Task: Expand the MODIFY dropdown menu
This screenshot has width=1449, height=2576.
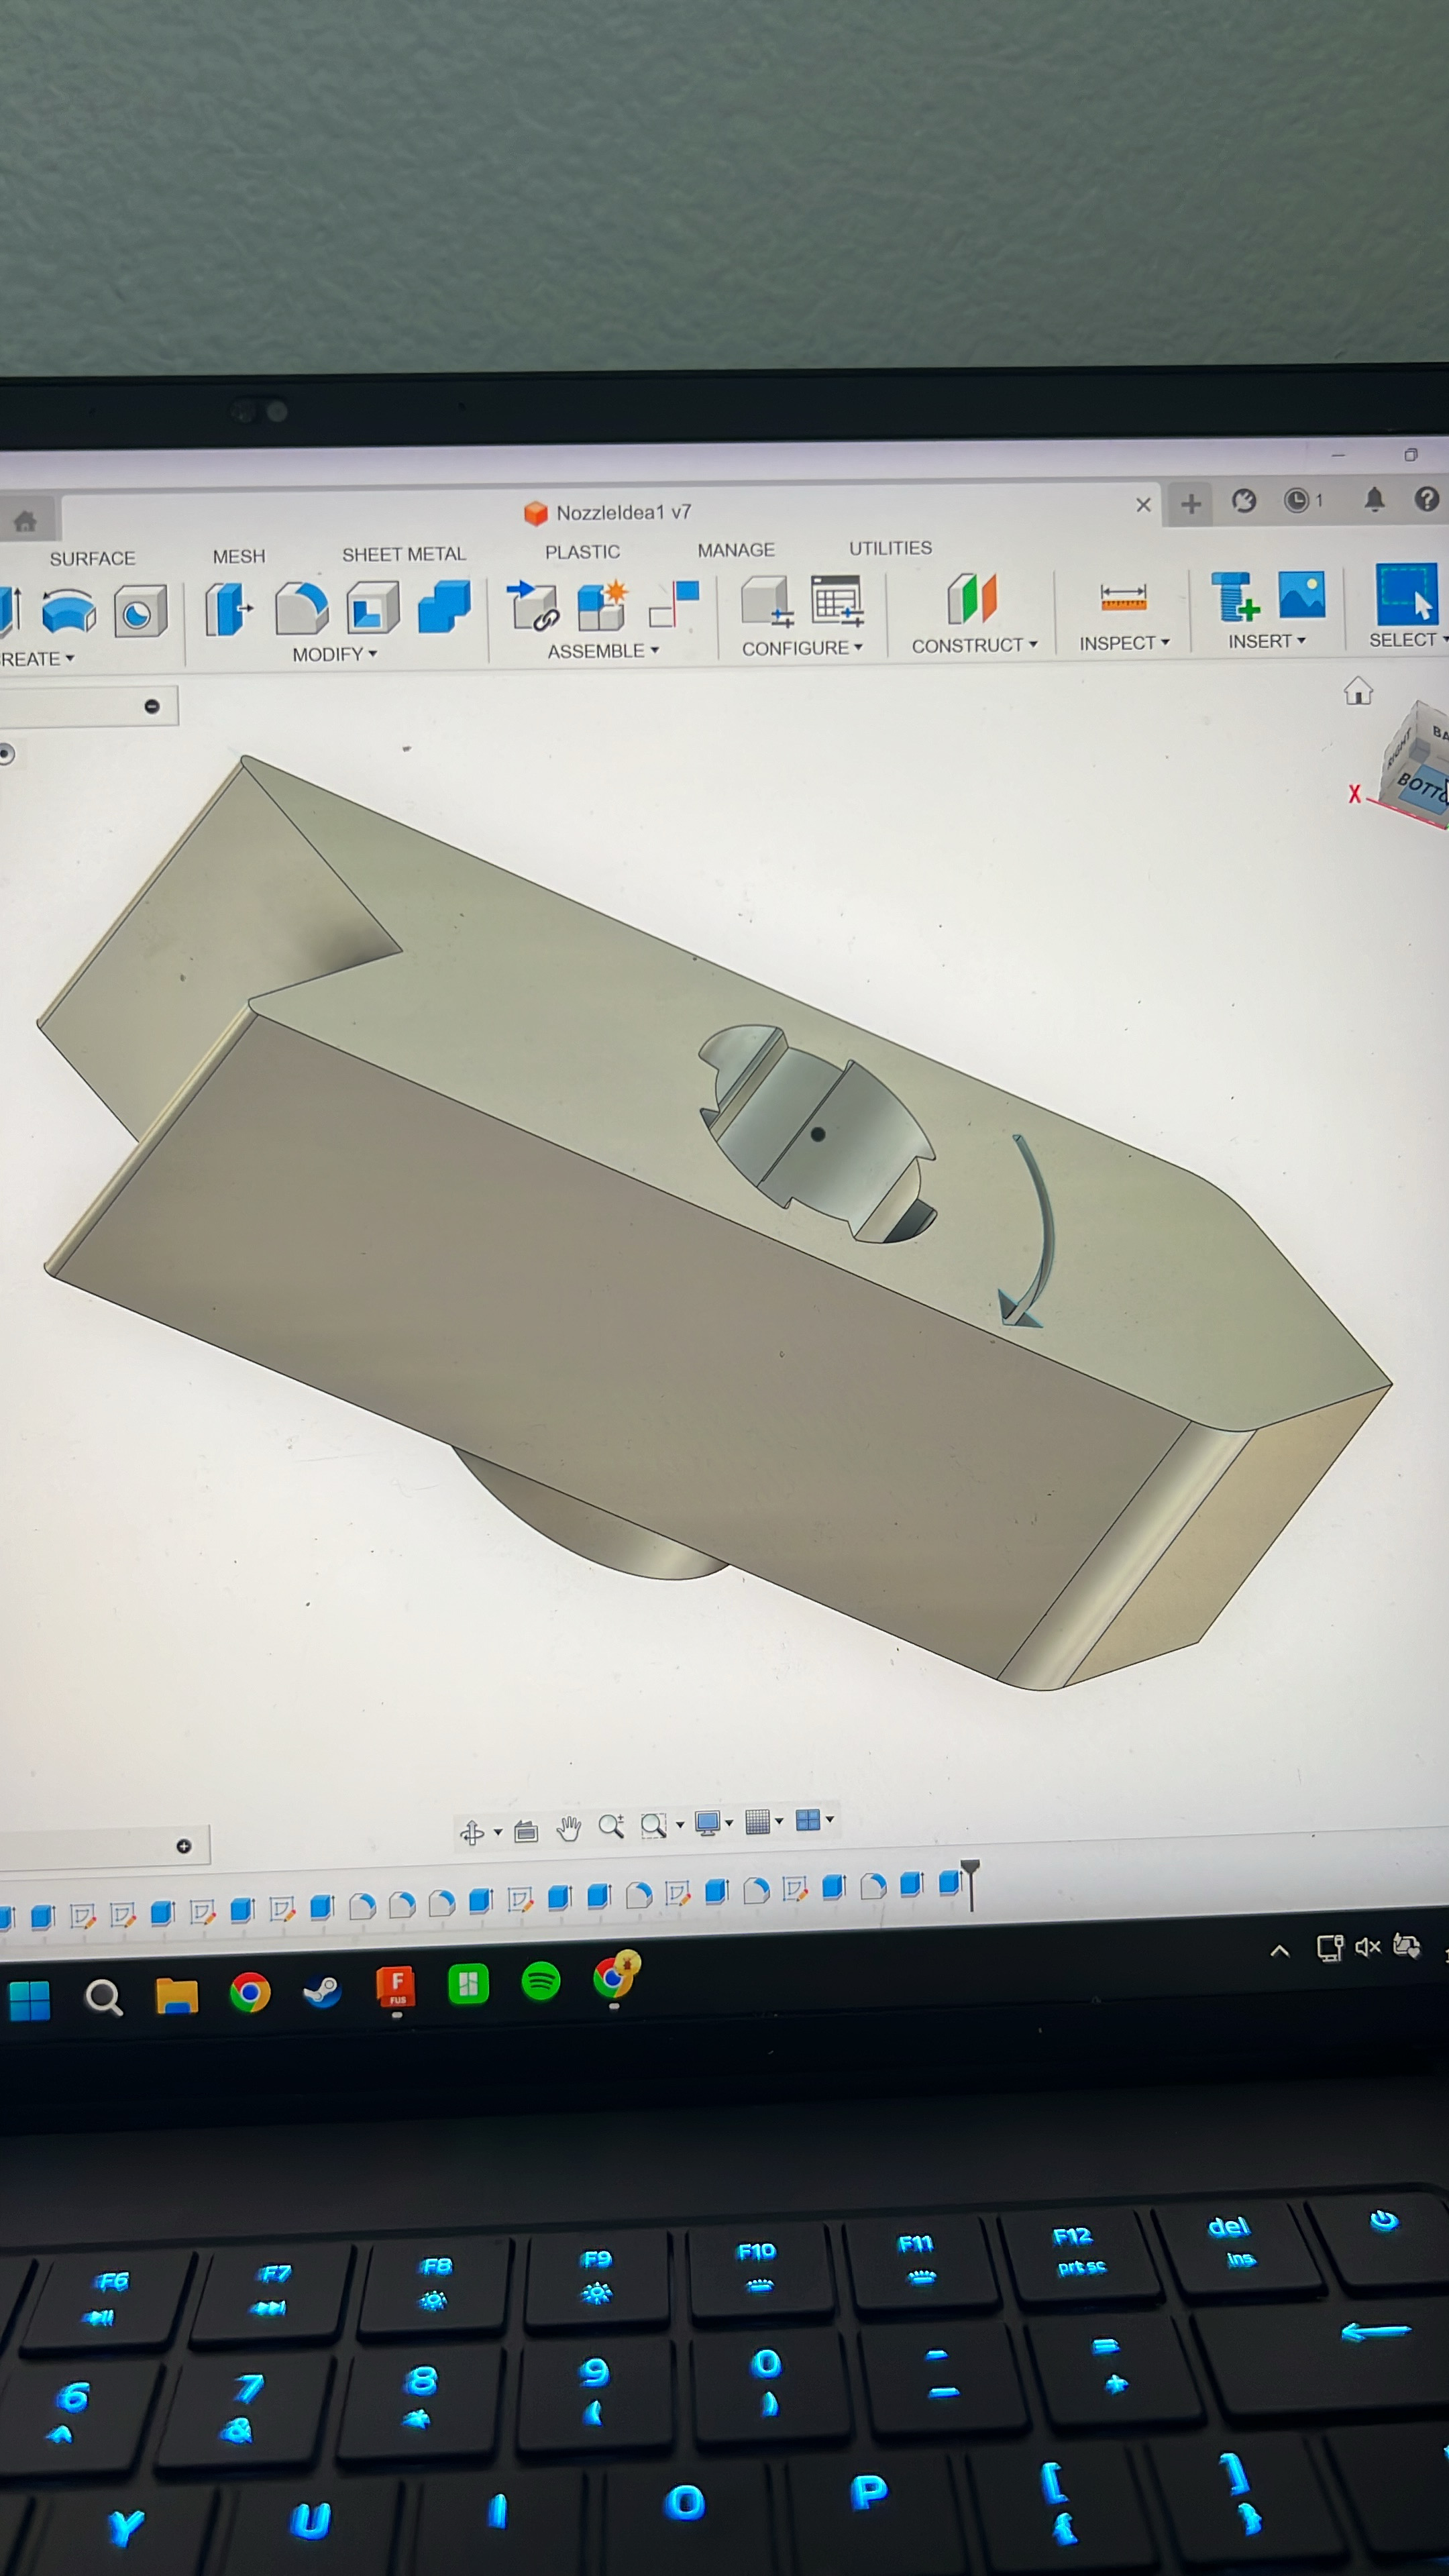Action: [x=335, y=654]
